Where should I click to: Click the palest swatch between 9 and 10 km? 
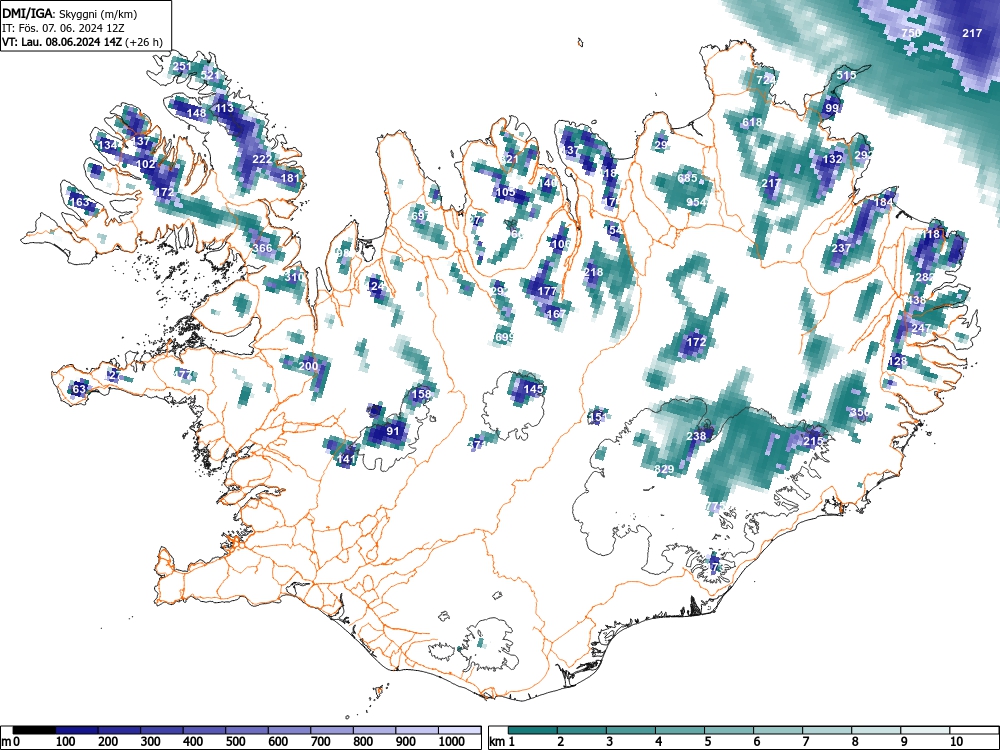[x=925, y=730]
